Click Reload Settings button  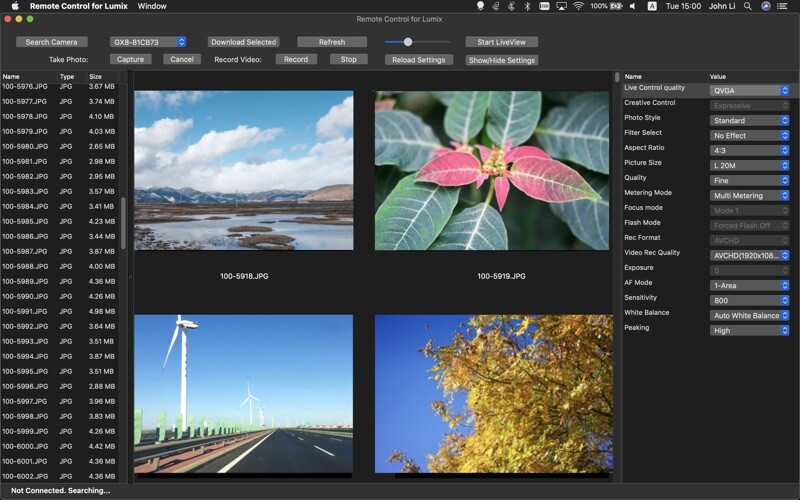tap(418, 60)
